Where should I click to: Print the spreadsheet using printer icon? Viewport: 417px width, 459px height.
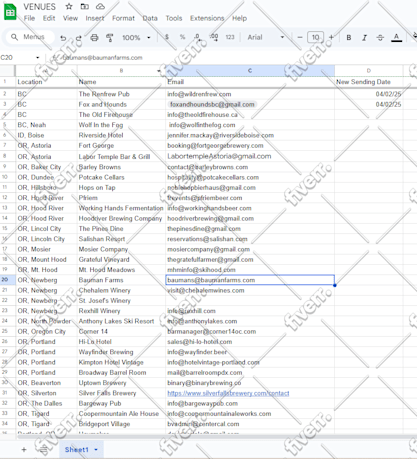pyautogui.click(x=94, y=37)
